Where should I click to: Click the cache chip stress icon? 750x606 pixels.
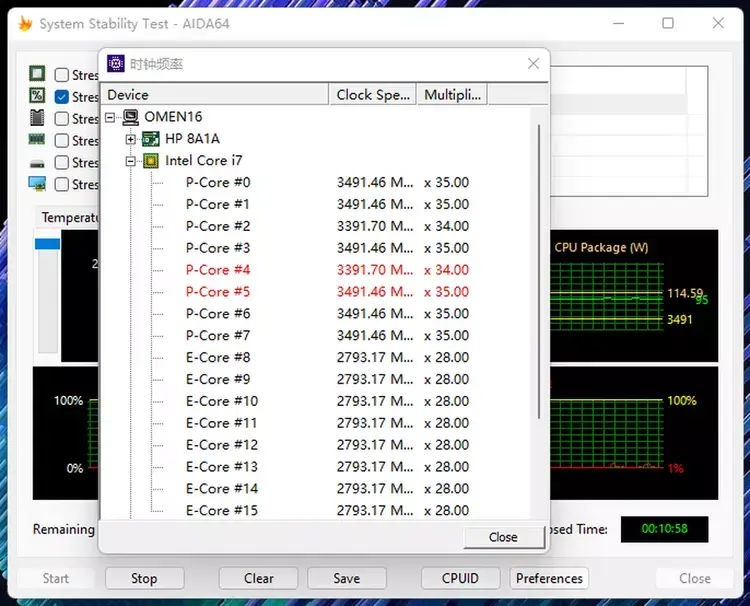pyautogui.click(x=37, y=118)
